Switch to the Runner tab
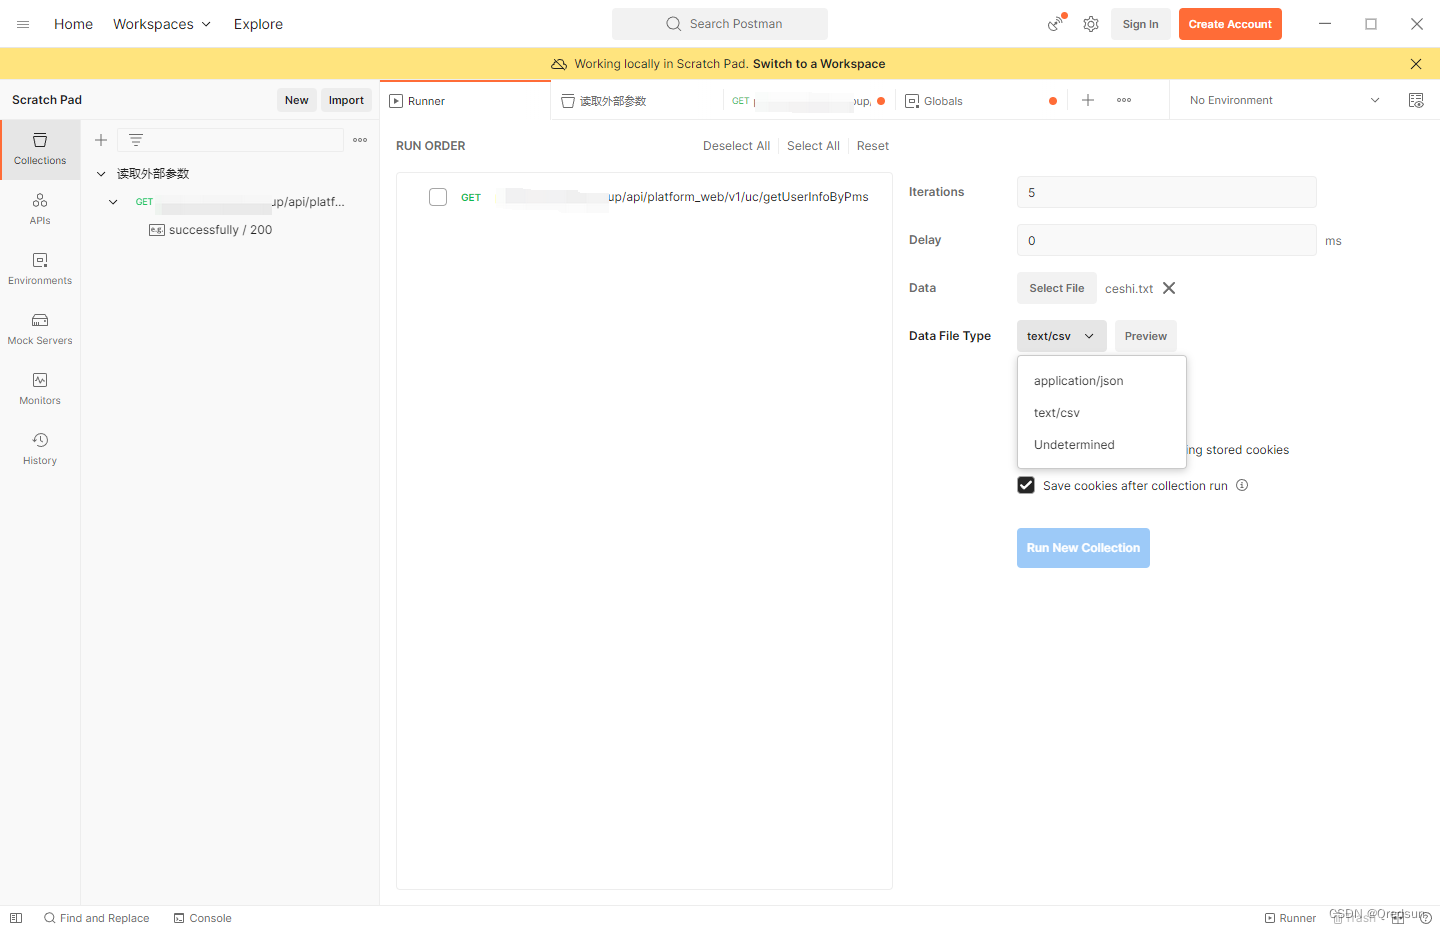 pos(465,101)
